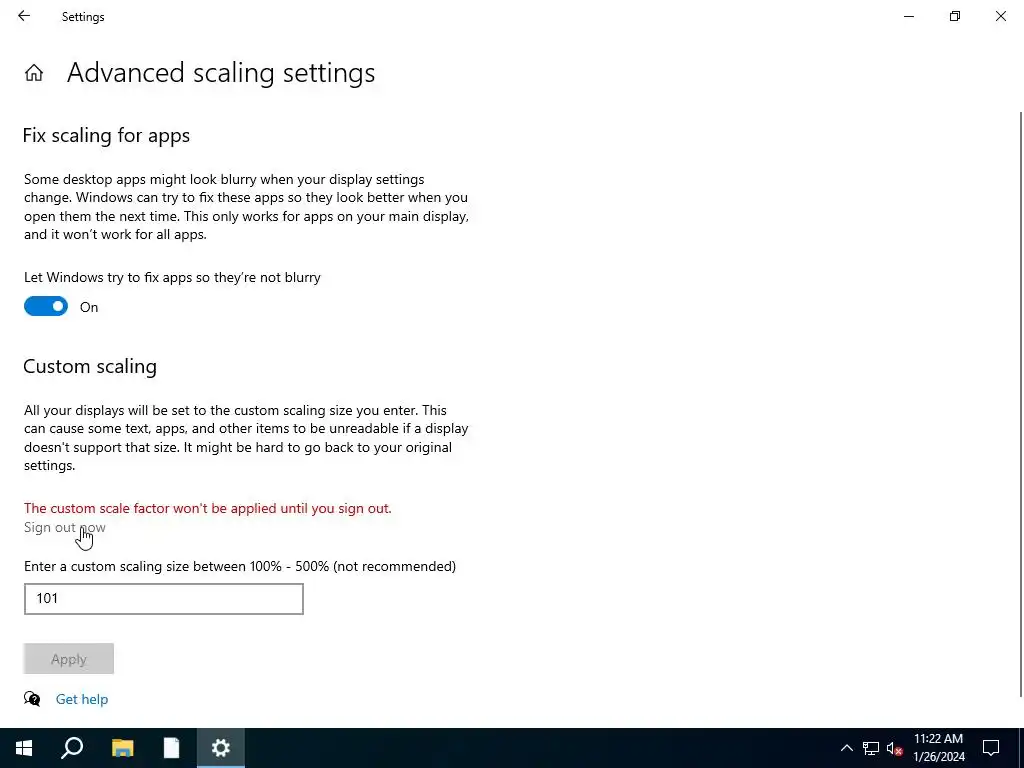Screen dimensions: 1024x768
Task: Click the Sign out now link
Action: (65, 527)
